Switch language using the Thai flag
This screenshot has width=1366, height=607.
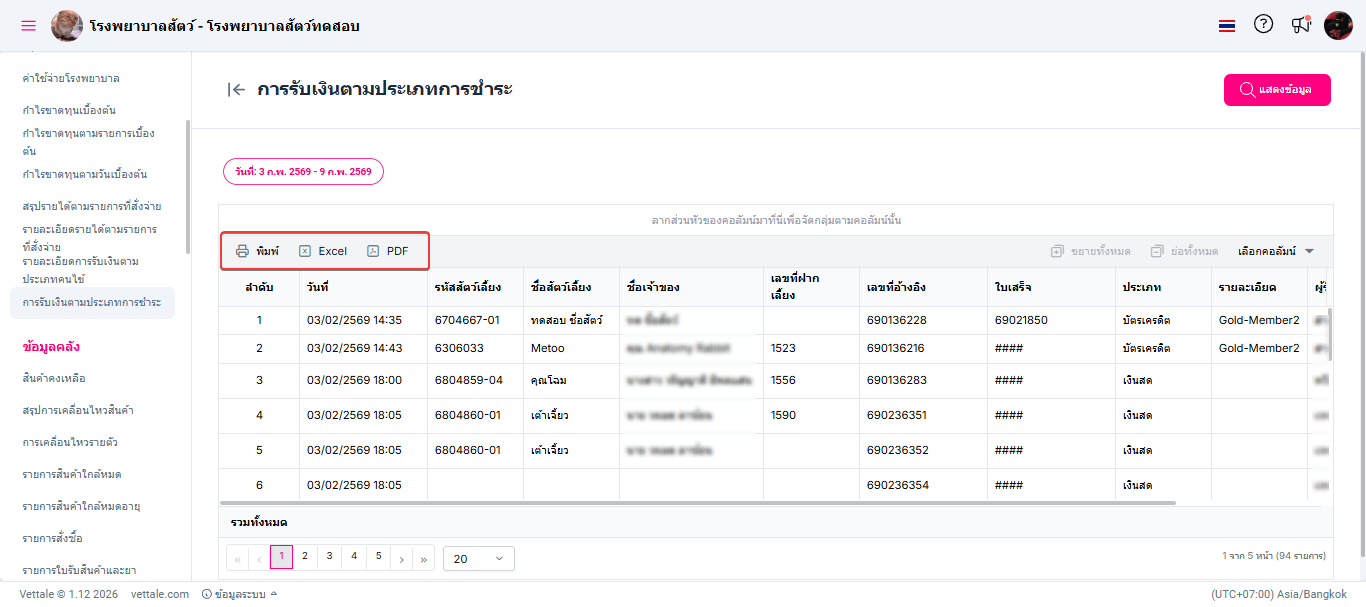tap(1227, 26)
